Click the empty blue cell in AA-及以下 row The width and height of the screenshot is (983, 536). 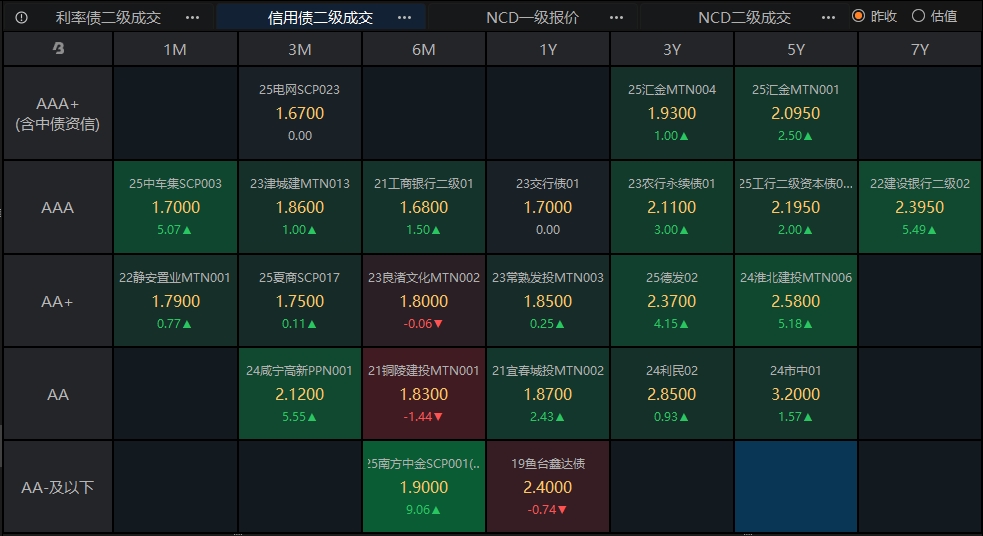point(796,487)
